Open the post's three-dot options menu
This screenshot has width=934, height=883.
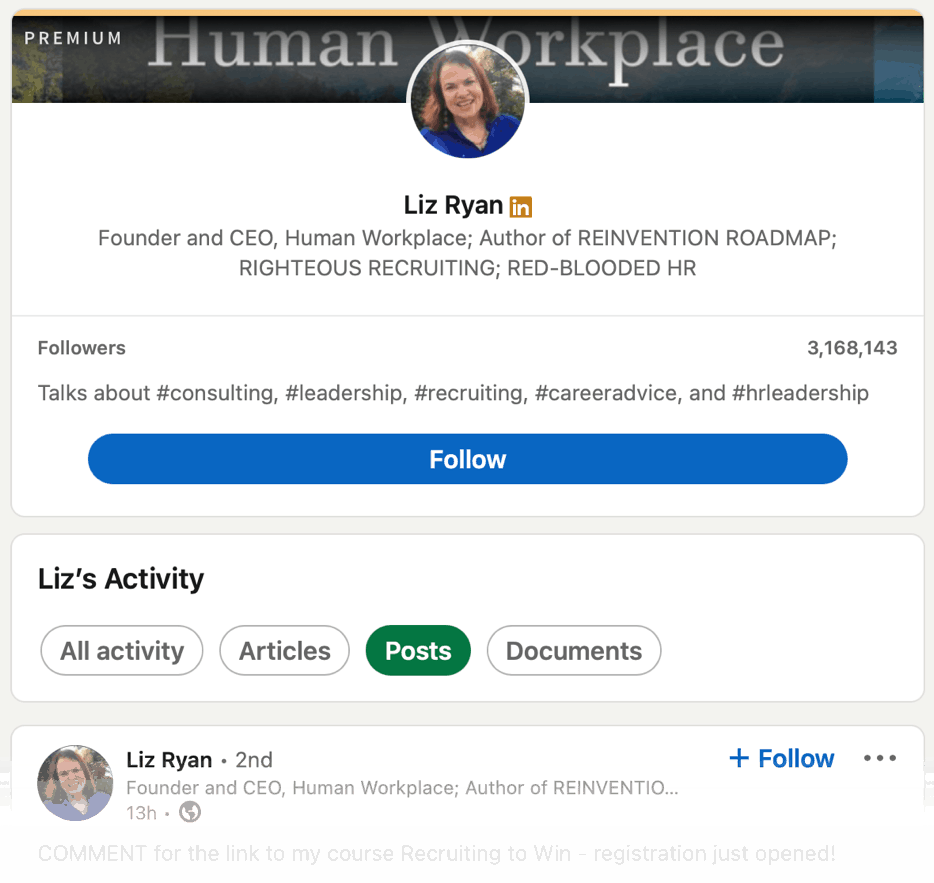click(879, 759)
